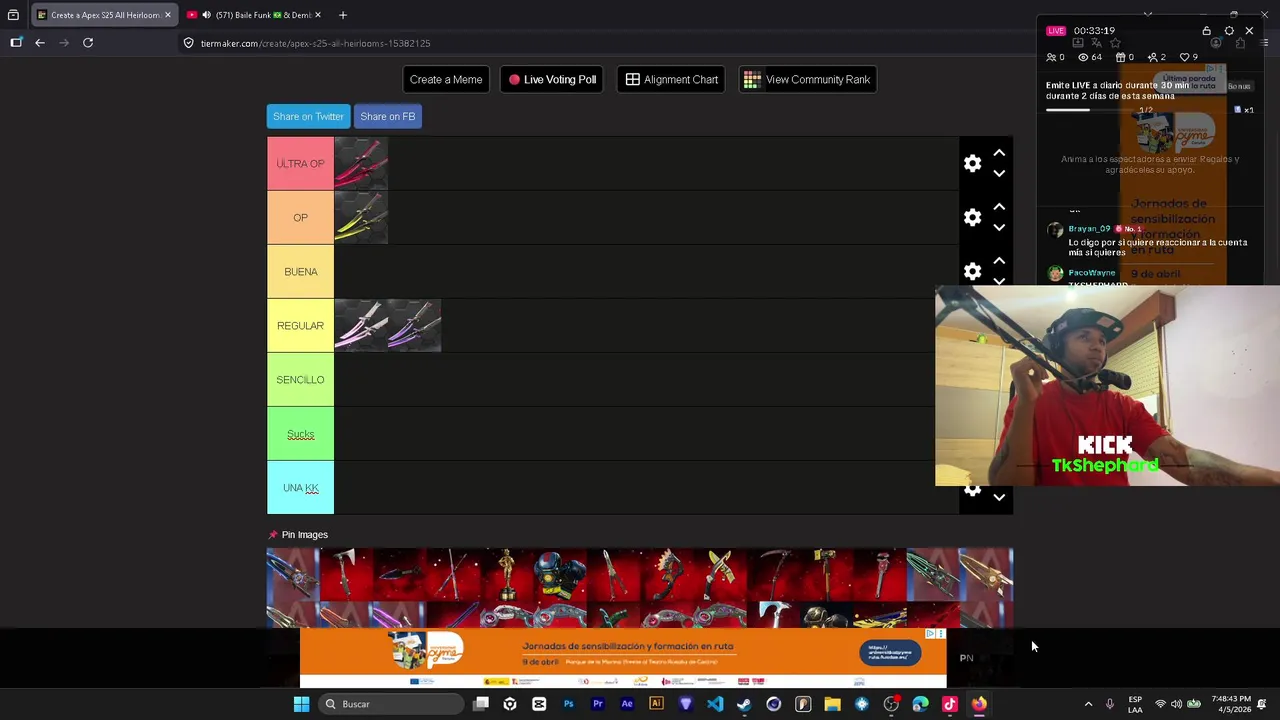Share tier list on FB
The image size is (1280, 720).
[x=388, y=117]
